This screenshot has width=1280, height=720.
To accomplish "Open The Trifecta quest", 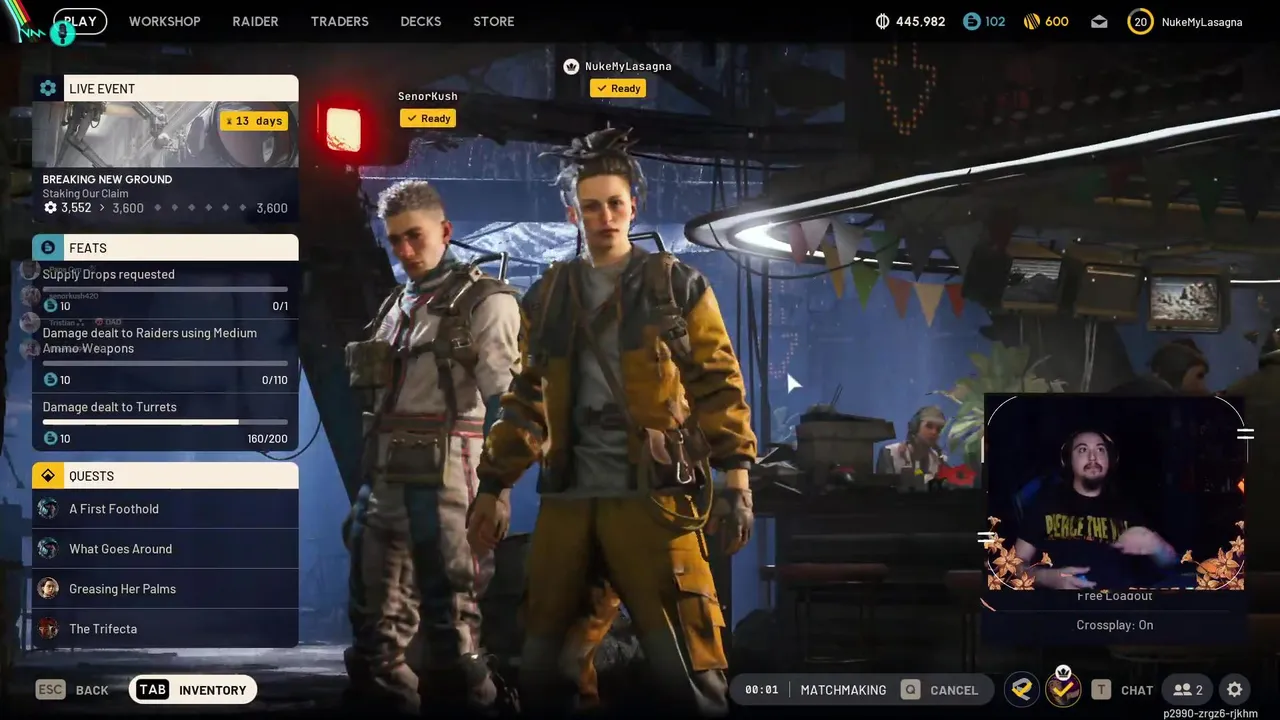I will point(165,629).
